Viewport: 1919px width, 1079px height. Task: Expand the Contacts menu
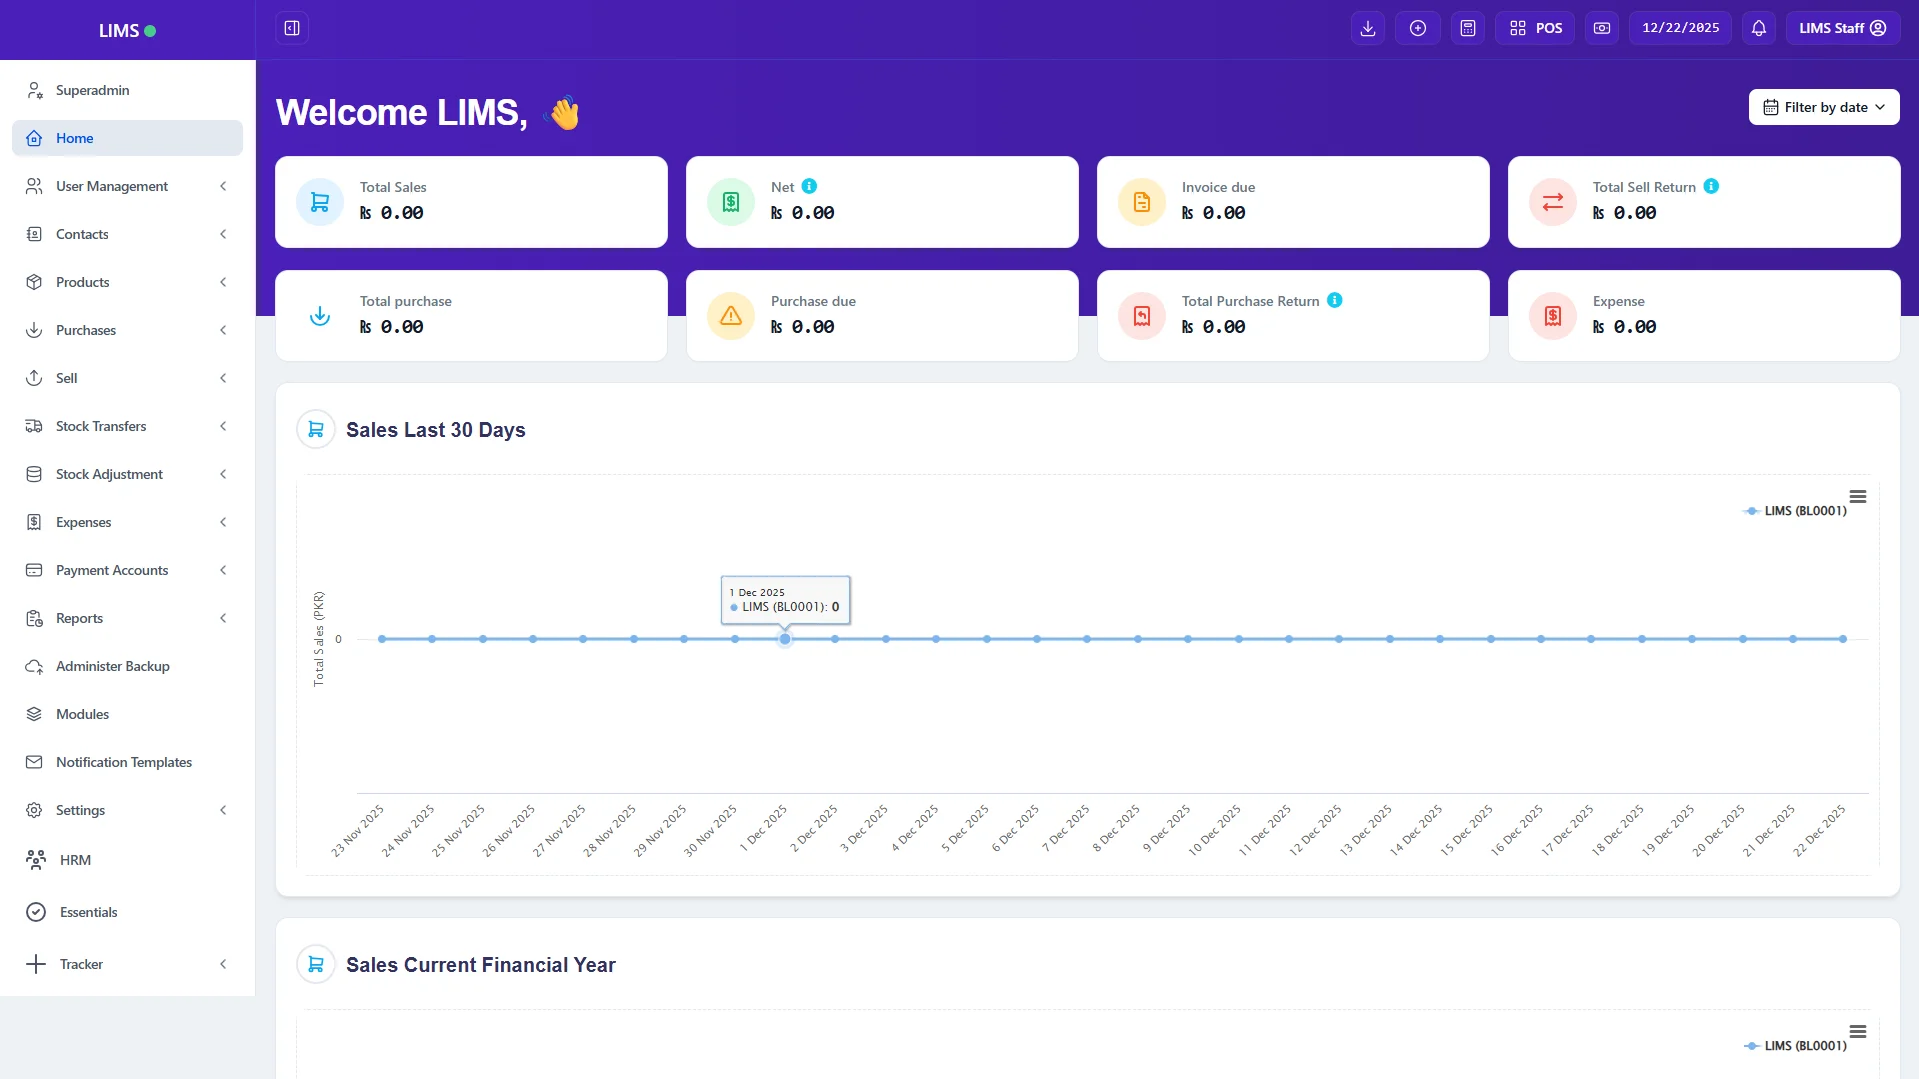128,234
